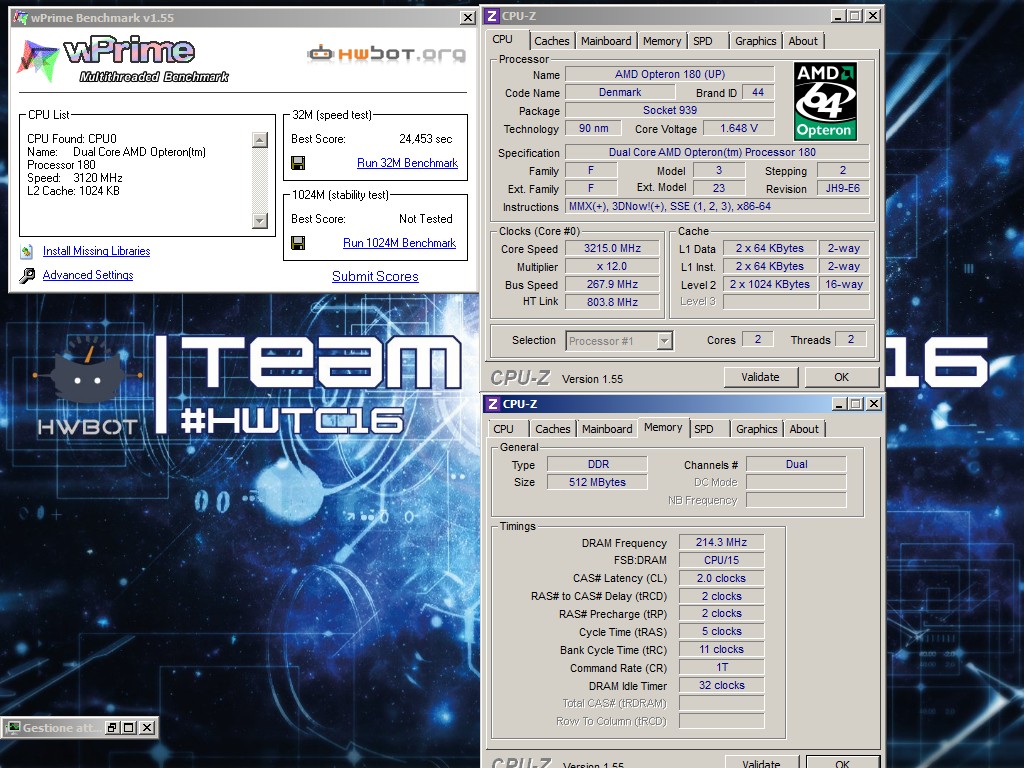Minimize the top CPU-Z window
Viewport: 1024px width, 768px height.
[839, 16]
